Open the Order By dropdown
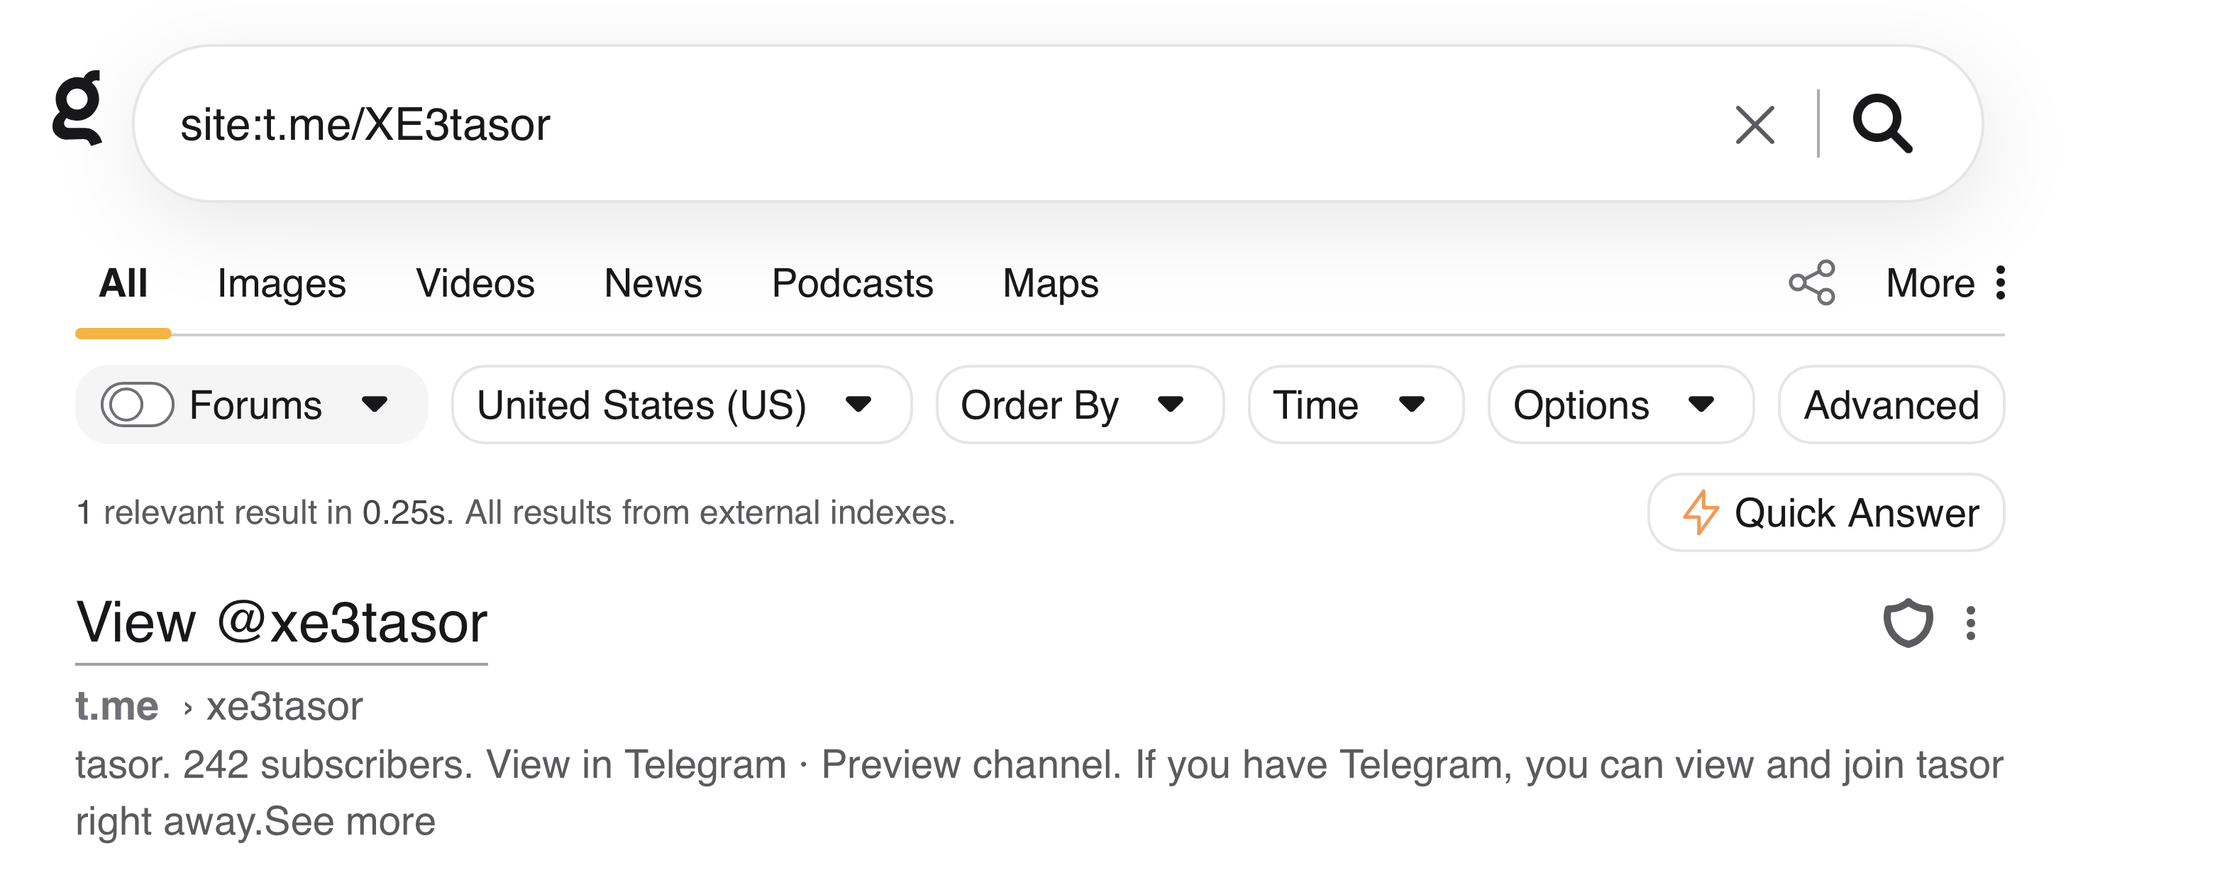The image size is (2232, 880). pos(1080,405)
